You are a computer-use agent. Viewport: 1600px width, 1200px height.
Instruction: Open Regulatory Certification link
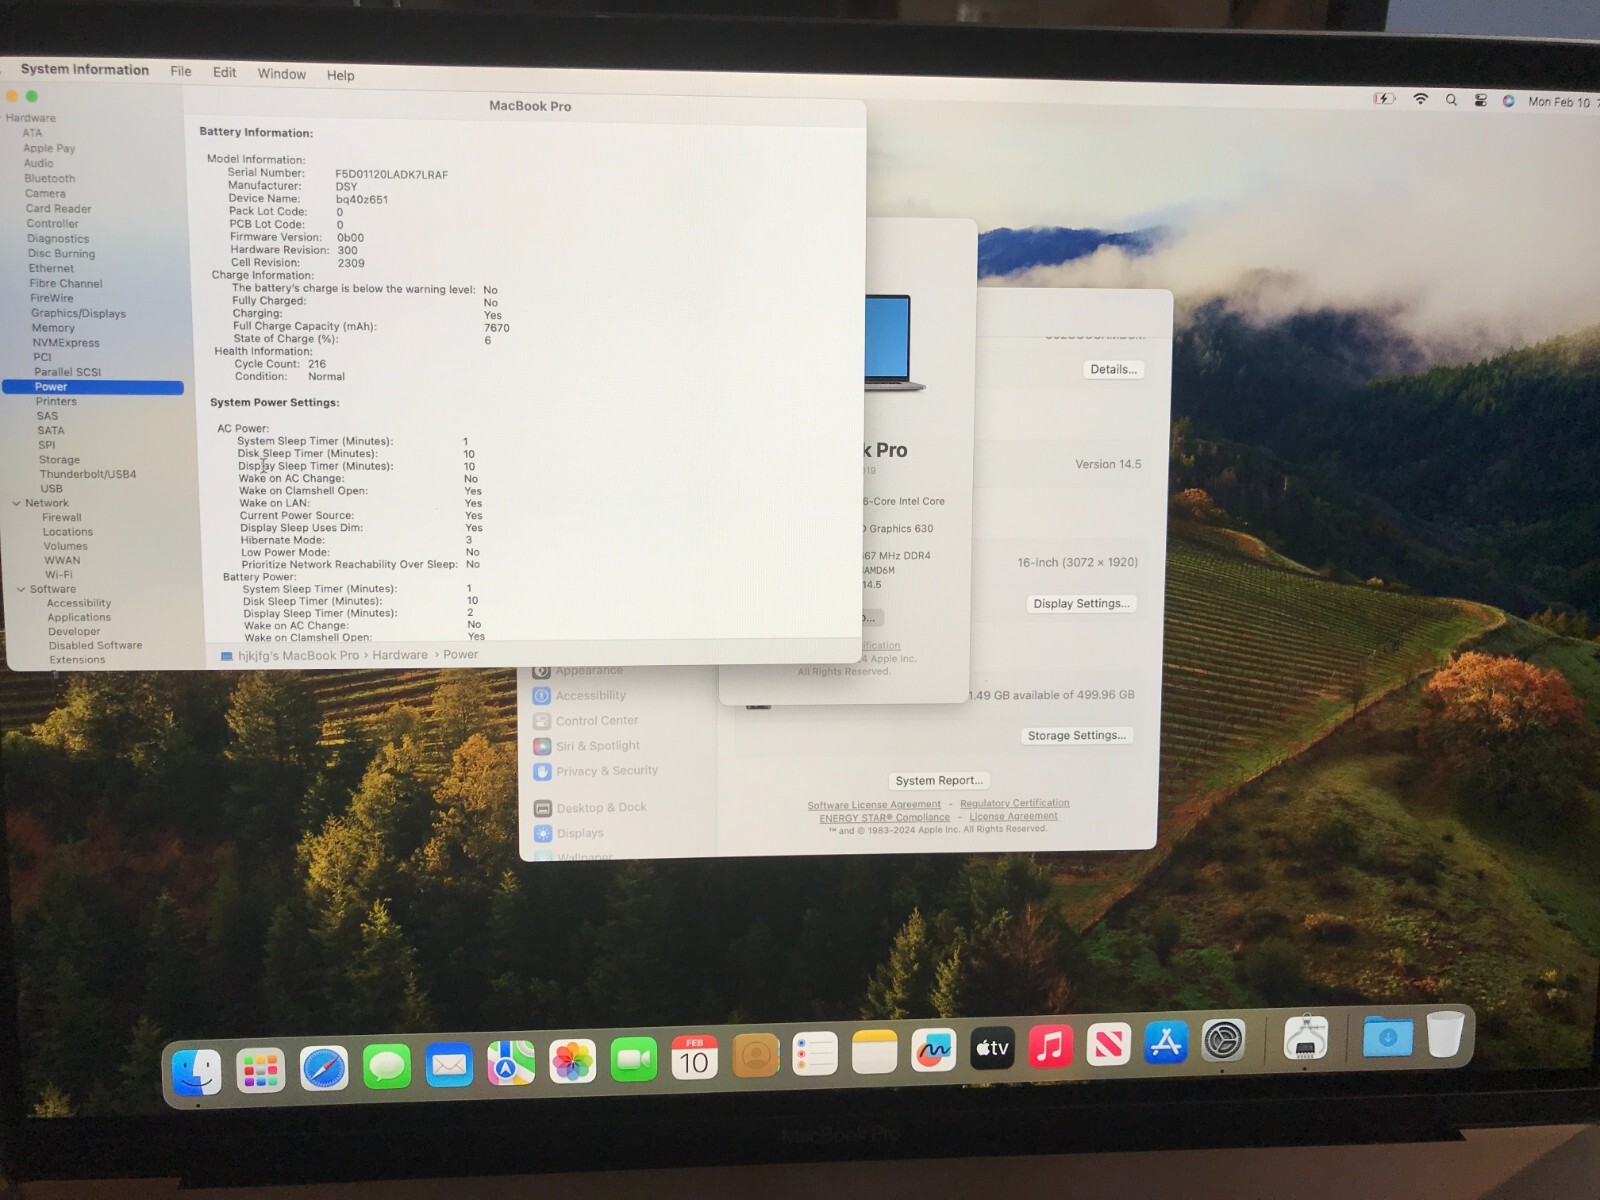[1014, 803]
